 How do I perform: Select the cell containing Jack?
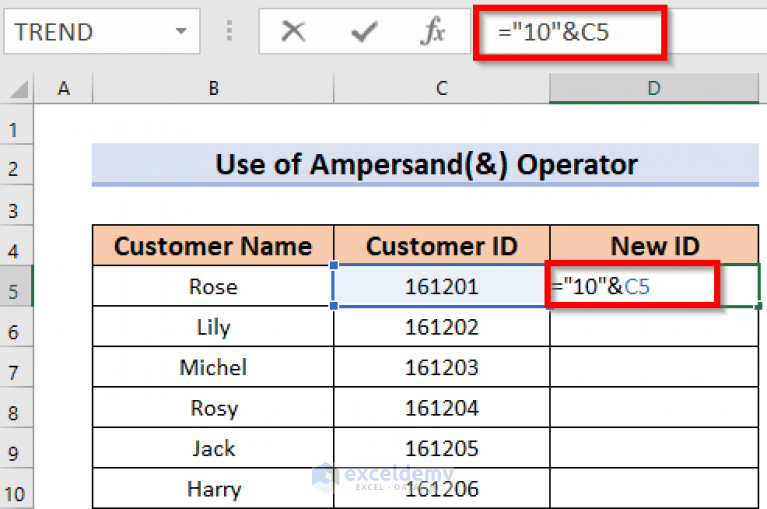coord(213,448)
